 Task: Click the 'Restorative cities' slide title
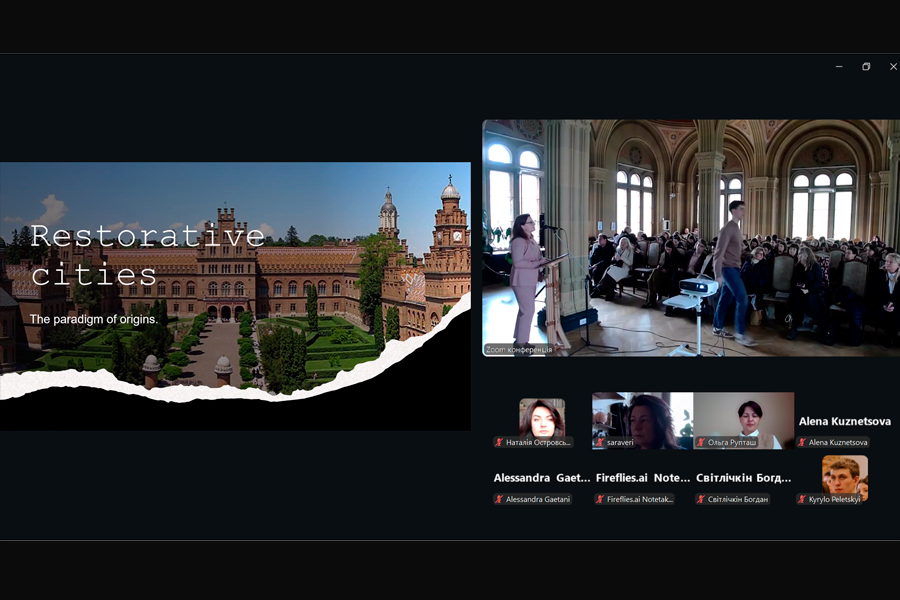pos(147,255)
